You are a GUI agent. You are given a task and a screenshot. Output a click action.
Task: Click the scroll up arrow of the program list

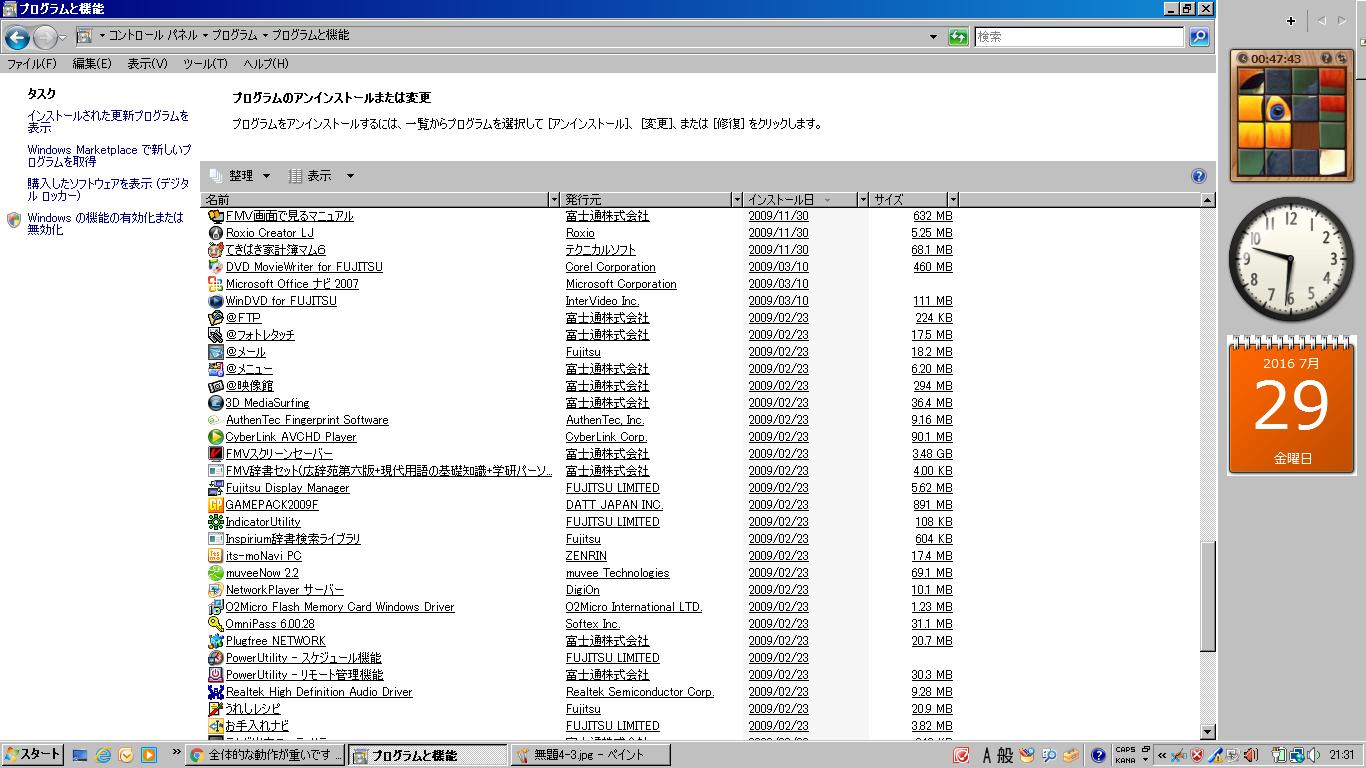pyautogui.click(x=1208, y=200)
